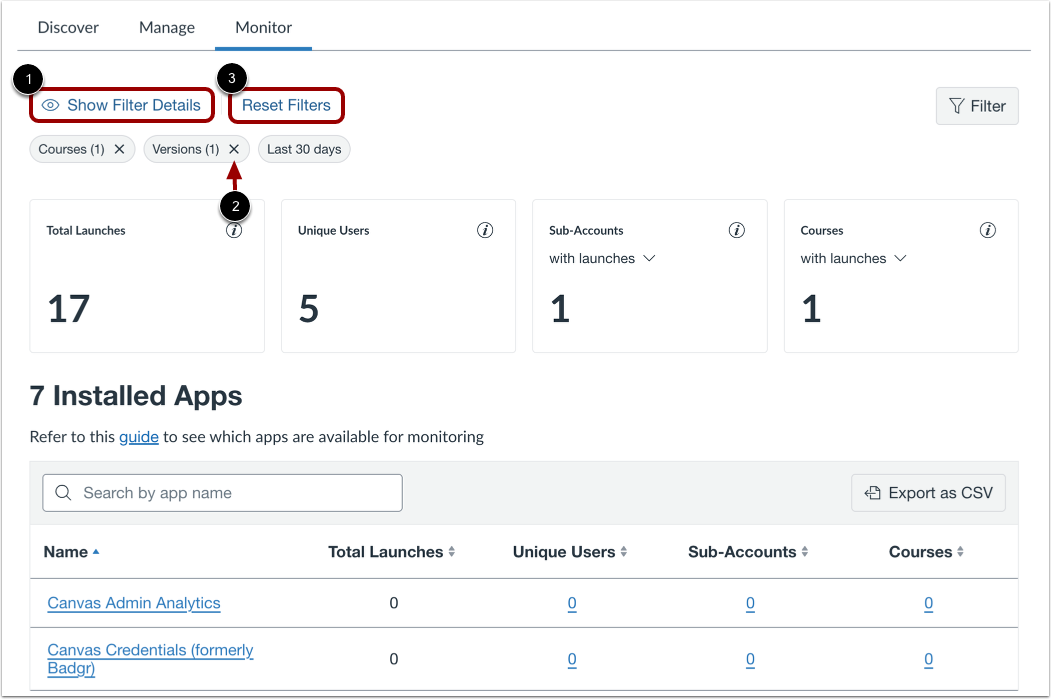The height and width of the screenshot is (699, 1051).
Task: Open info icon for Total Launches
Action: (x=234, y=231)
